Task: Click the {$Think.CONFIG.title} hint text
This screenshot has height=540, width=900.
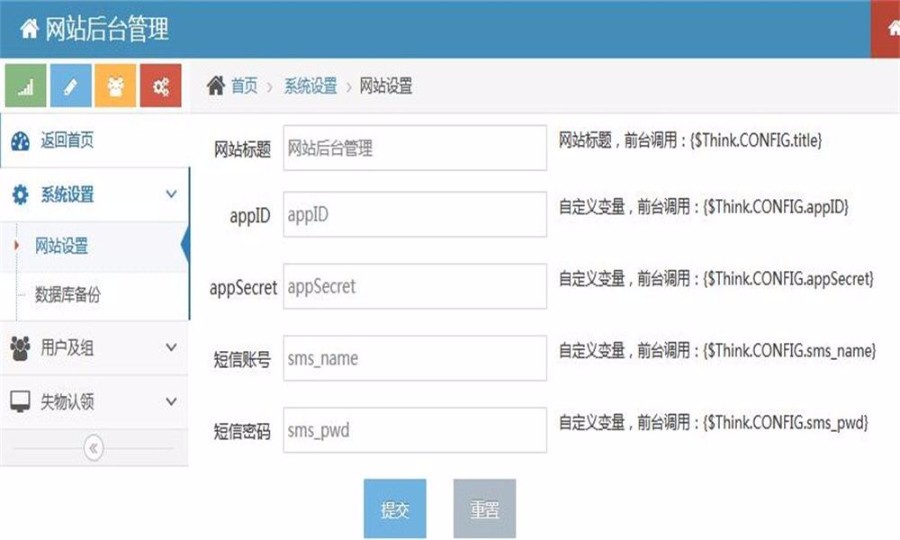Action: tap(756, 141)
